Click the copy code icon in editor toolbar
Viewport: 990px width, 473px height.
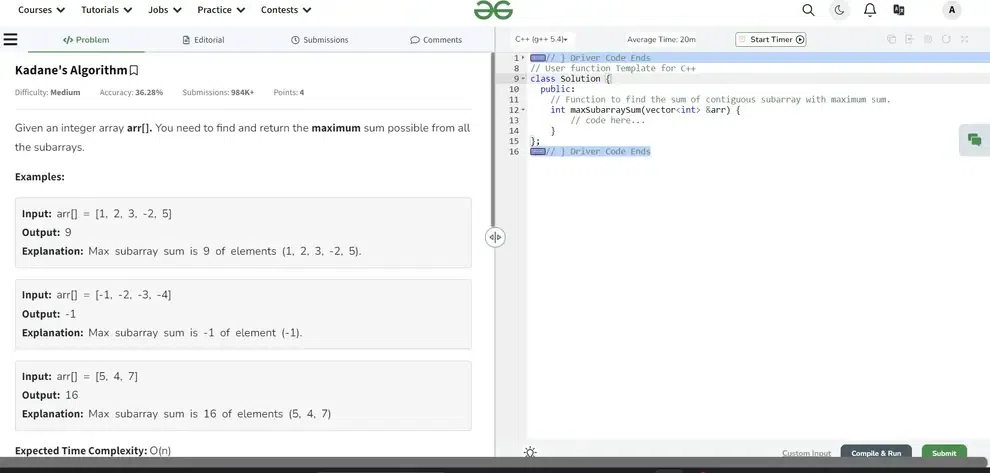pyautogui.click(x=892, y=39)
